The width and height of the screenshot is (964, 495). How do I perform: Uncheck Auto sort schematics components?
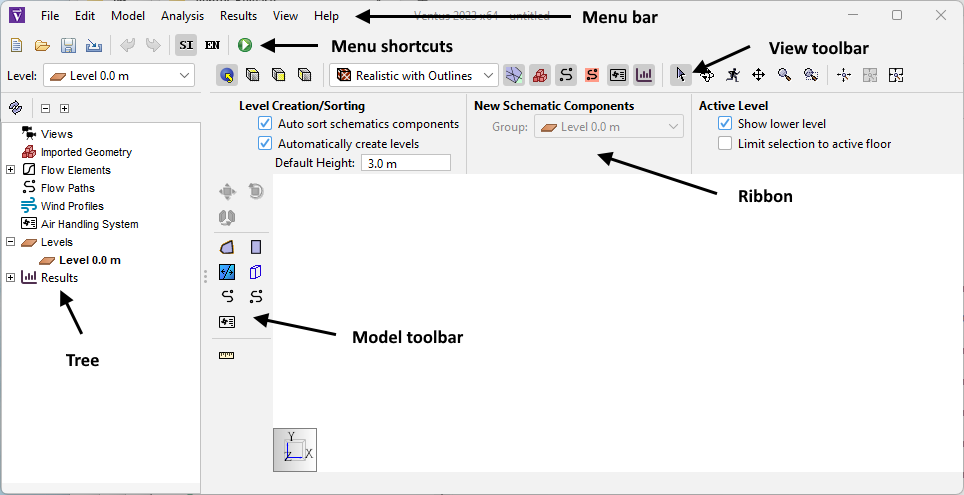(x=265, y=124)
